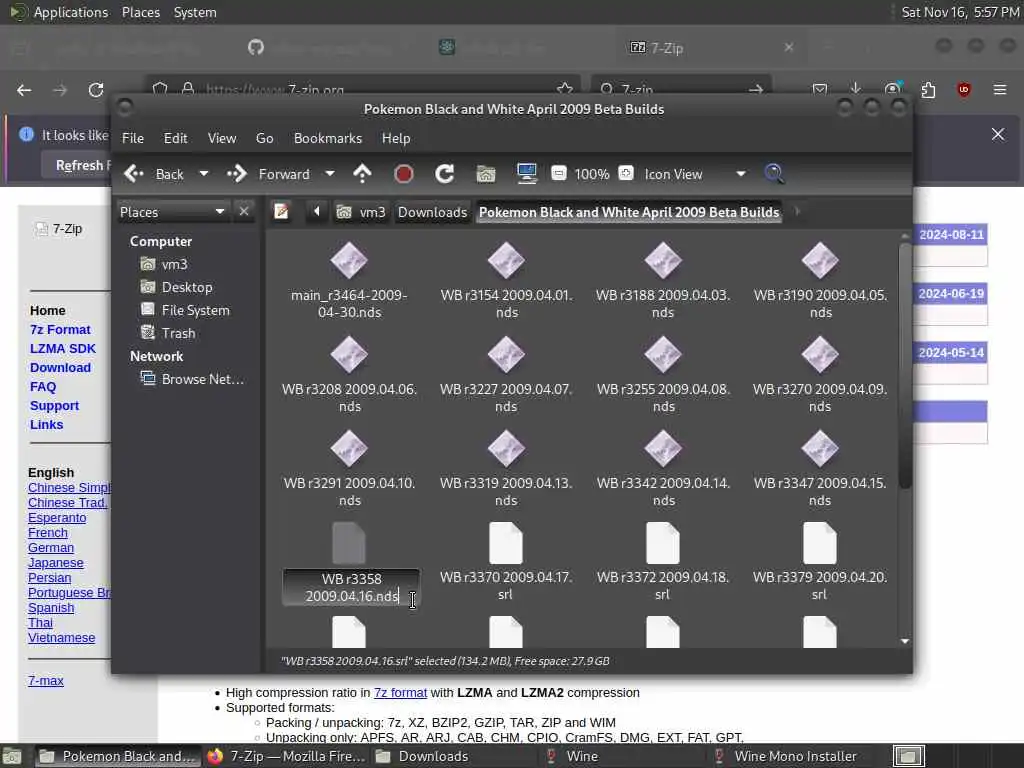Image resolution: width=1024 pixels, height=768 pixels.
Task: Click the path bar left scroll arrow
Action: click(x=317, y=212)
